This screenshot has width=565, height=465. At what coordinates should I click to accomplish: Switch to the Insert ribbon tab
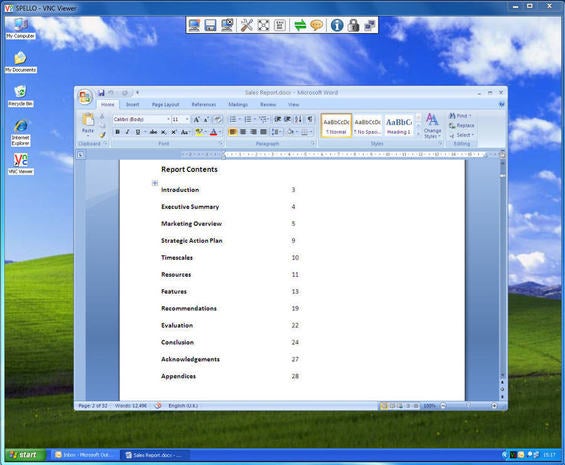point(132,105)
